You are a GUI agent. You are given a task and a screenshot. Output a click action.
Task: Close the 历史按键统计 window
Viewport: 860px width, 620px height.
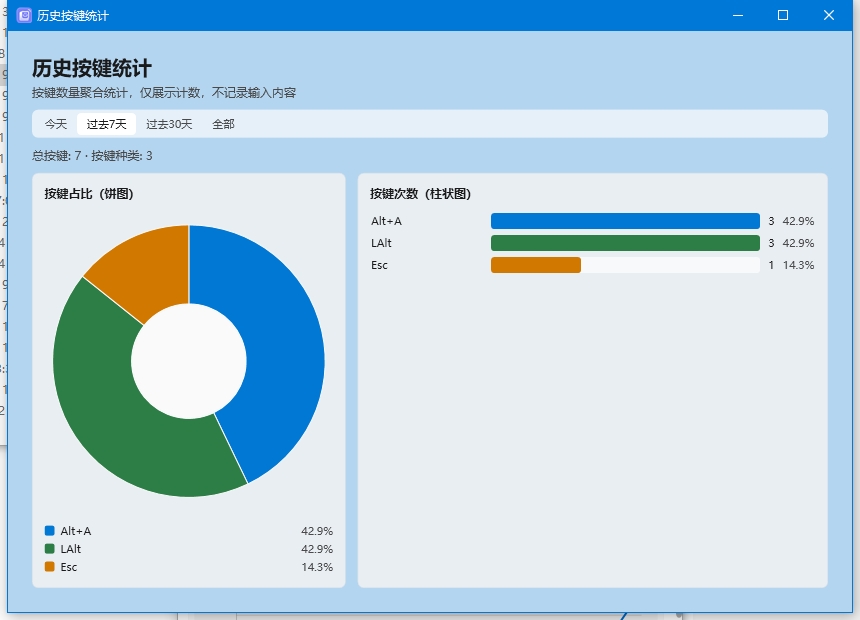click(x=829, y=15)
